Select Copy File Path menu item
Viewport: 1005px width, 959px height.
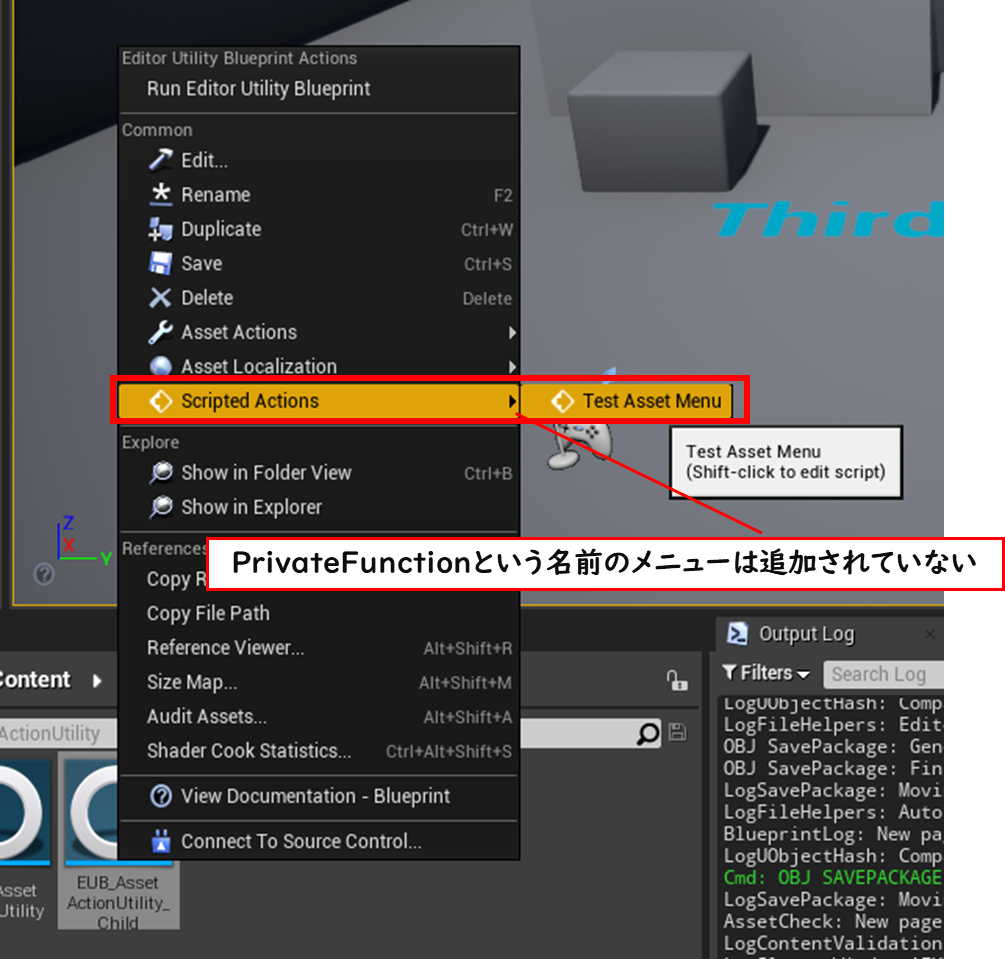pos(319,613)
